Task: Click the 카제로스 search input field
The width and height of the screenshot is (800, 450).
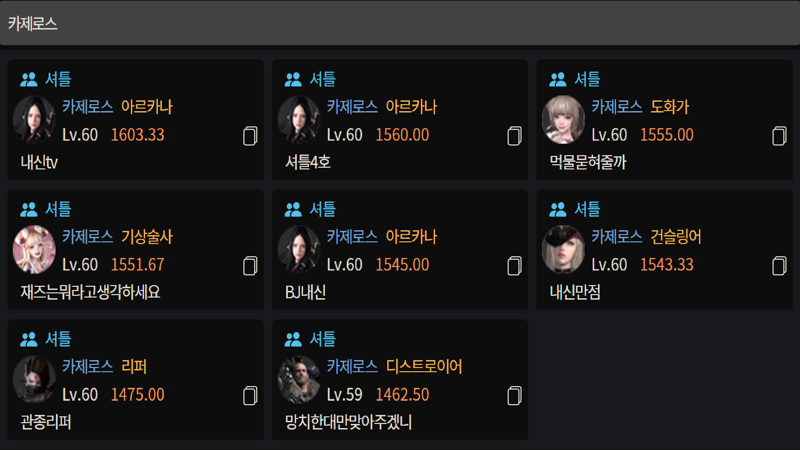Action: coord(400,23)
